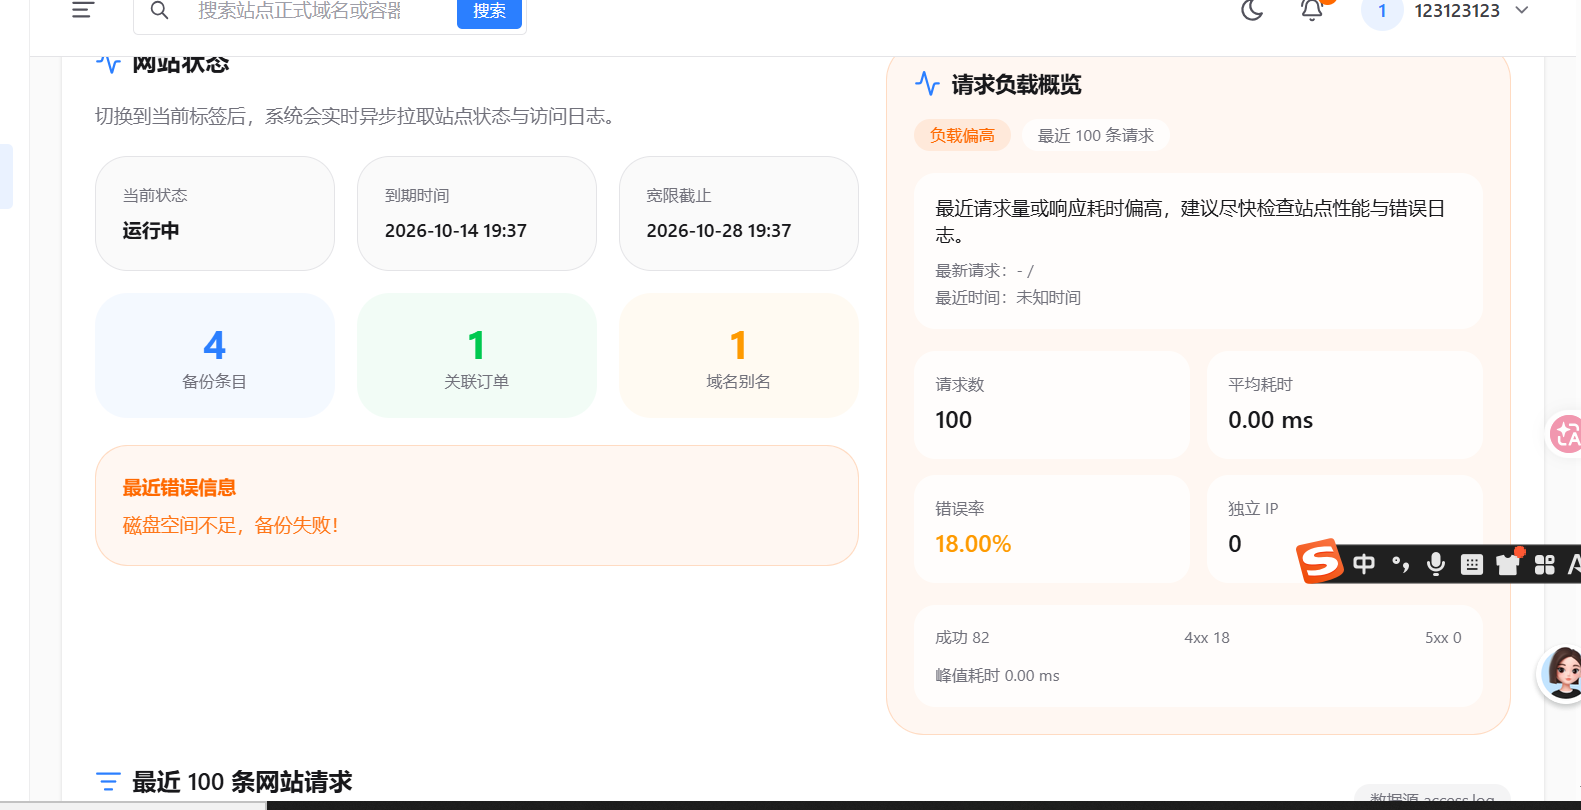Select the 宽限截止 2026-10-28 19:37 value
This screenshot has height=810, width=1581.
[719, 231]
